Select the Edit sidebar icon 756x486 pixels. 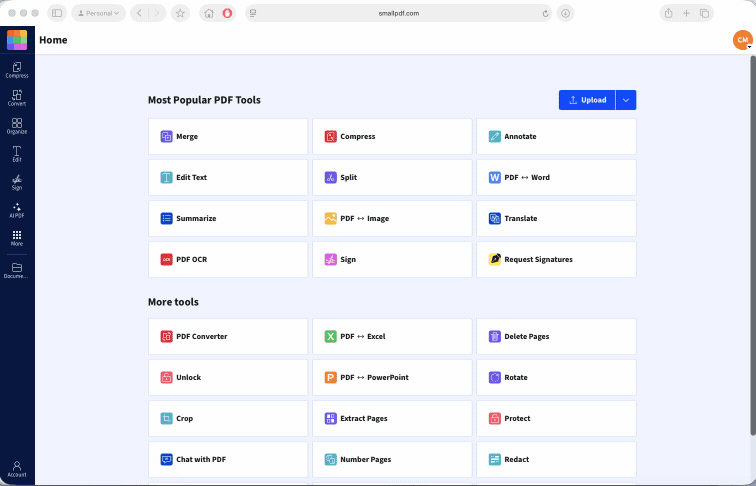pos(17,154)
